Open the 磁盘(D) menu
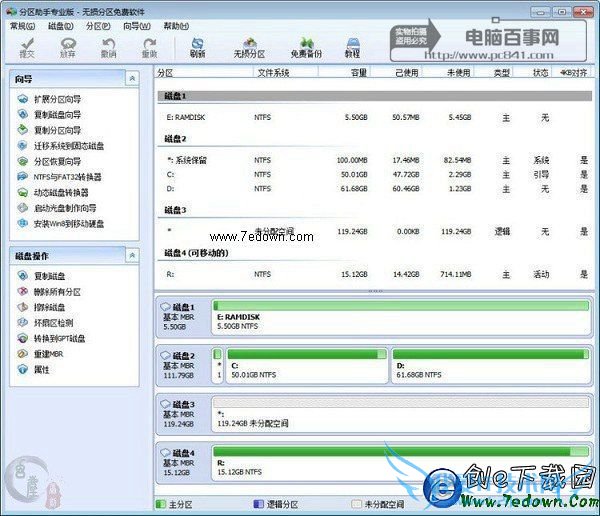The width and height of the screenshot is (600, 516). 61,26
